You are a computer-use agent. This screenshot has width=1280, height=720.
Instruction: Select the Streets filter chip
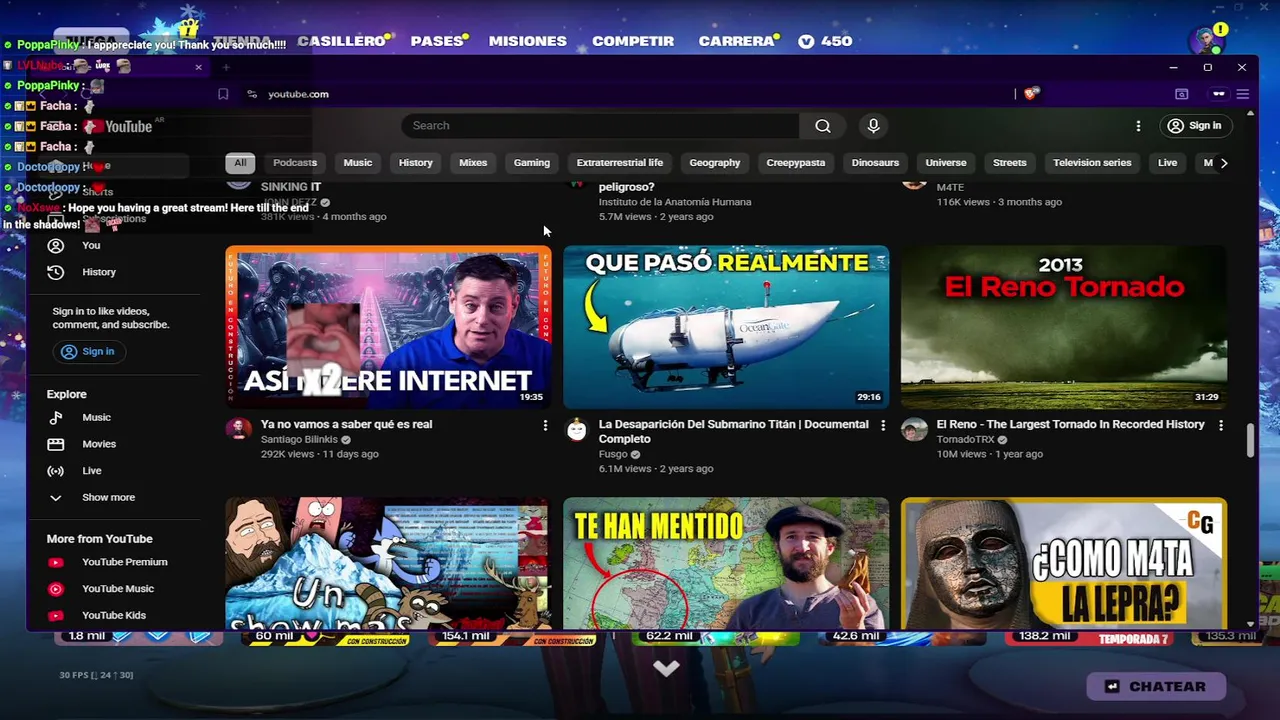click(1010, 163)
